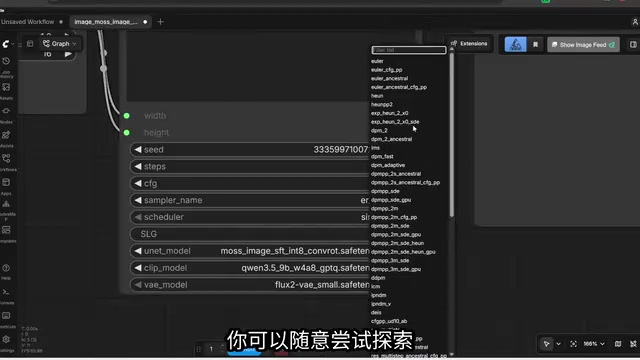
Task: Toggle the minimap icon
Action: 618,344
